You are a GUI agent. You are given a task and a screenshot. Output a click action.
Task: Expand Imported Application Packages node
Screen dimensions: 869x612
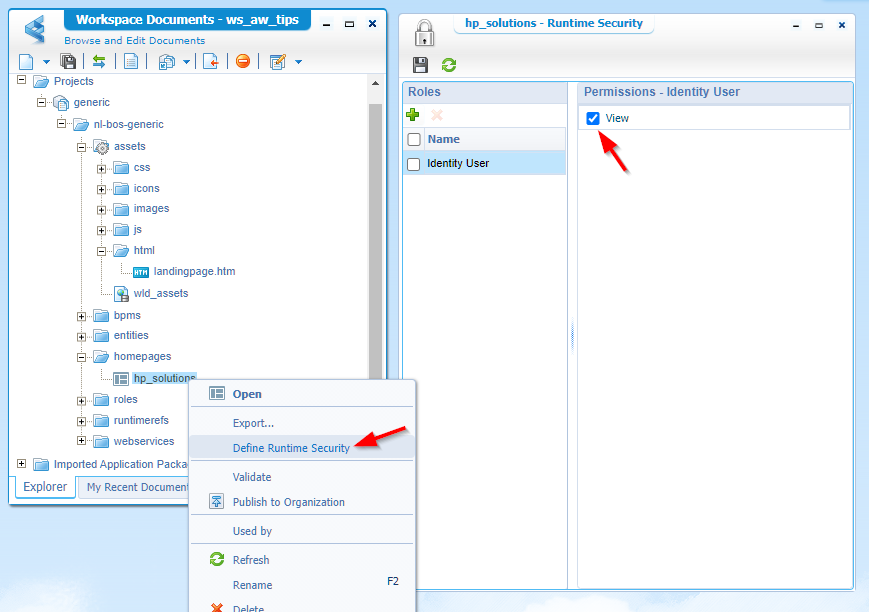(22, 464)
